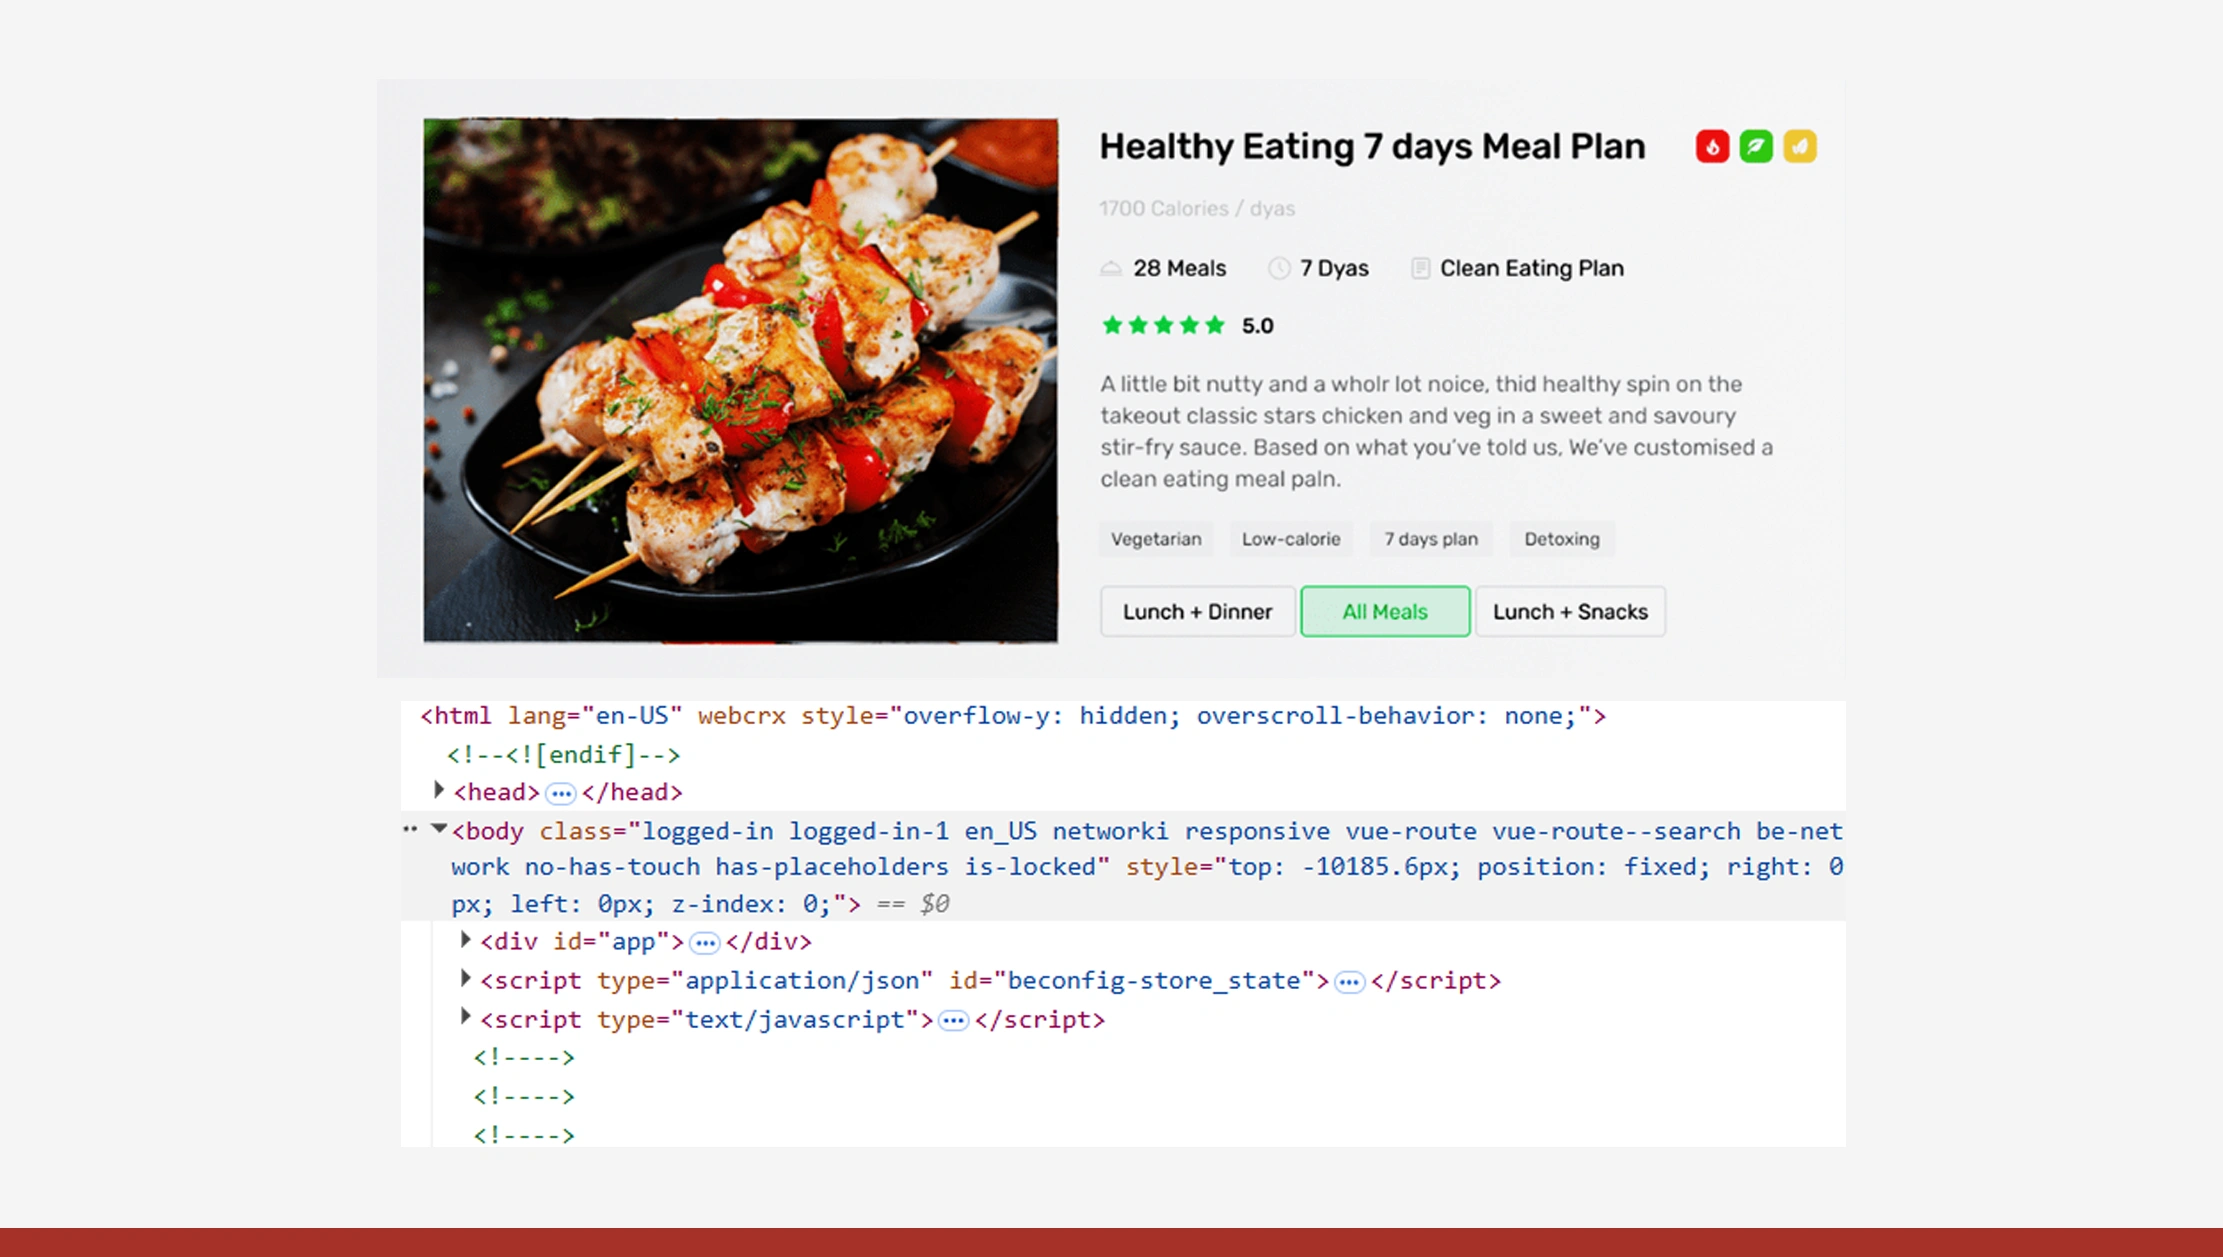
Task: Click the green leaf badge icon
Action: click(x=1755, y=146)
